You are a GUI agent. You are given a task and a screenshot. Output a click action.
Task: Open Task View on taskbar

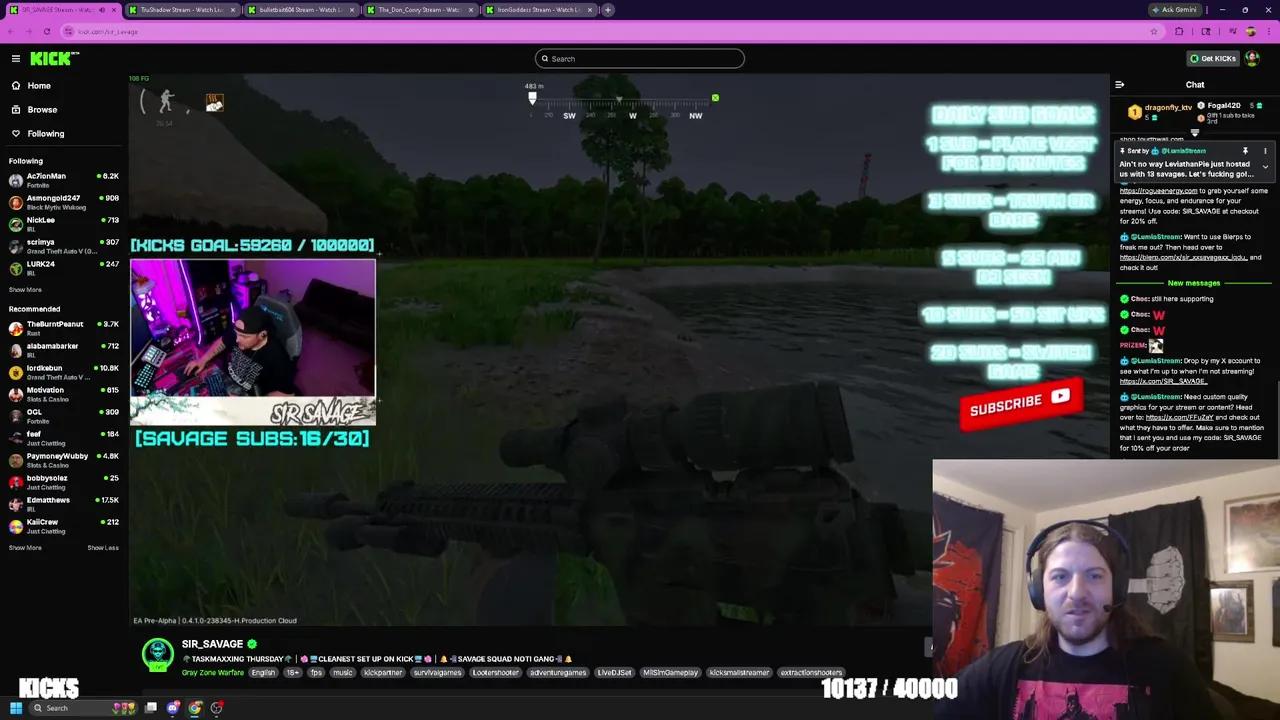click(x=151, y=708)
